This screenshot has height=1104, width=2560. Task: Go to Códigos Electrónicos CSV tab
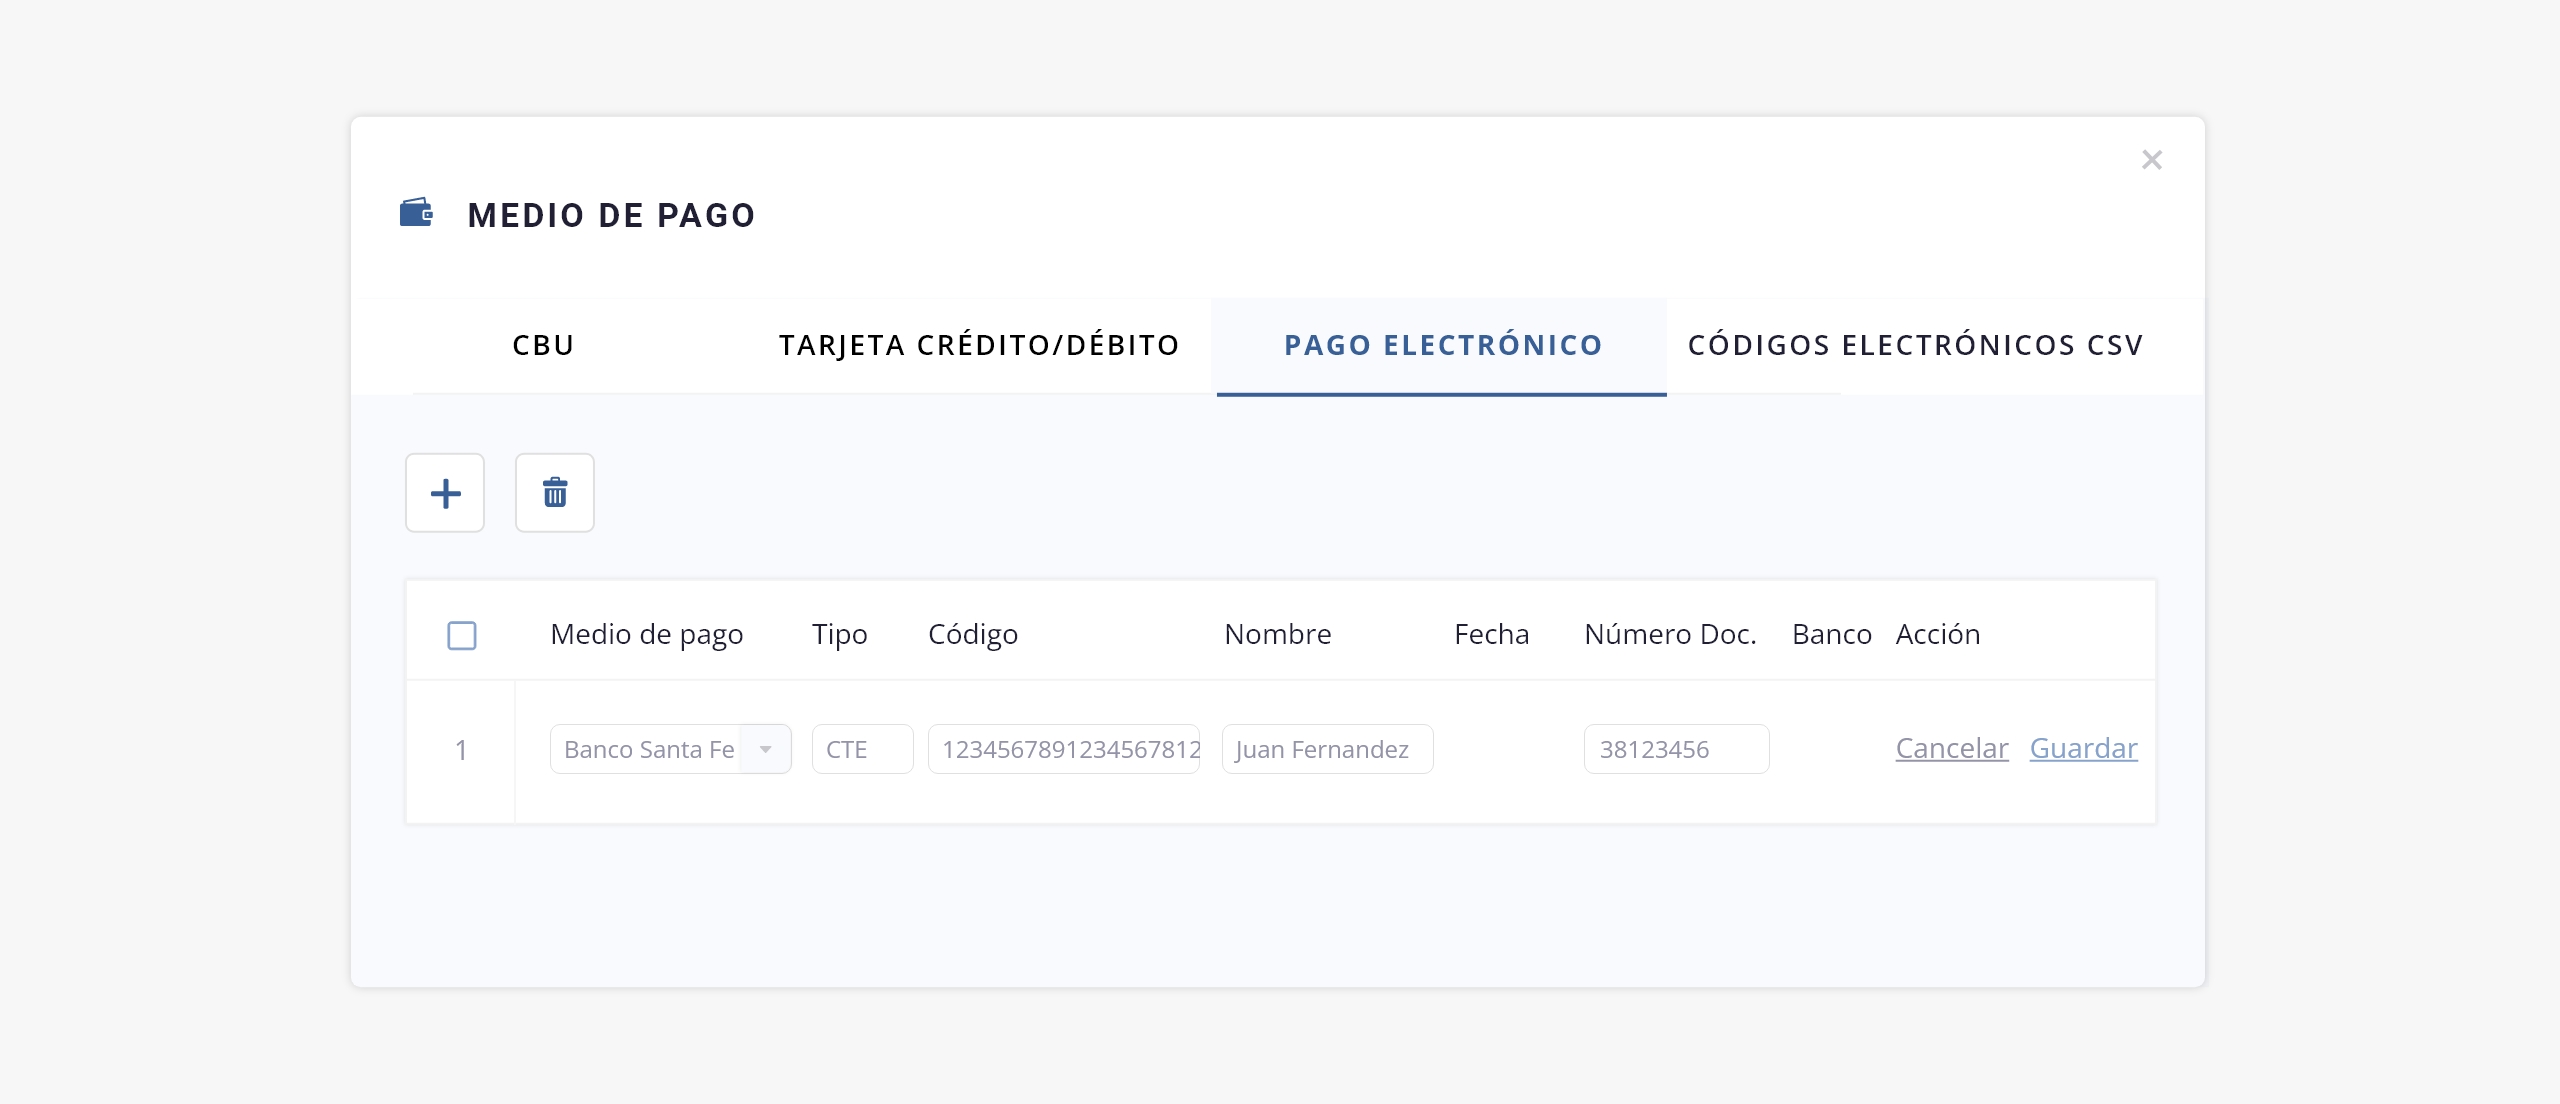[x=1915, y=345]
